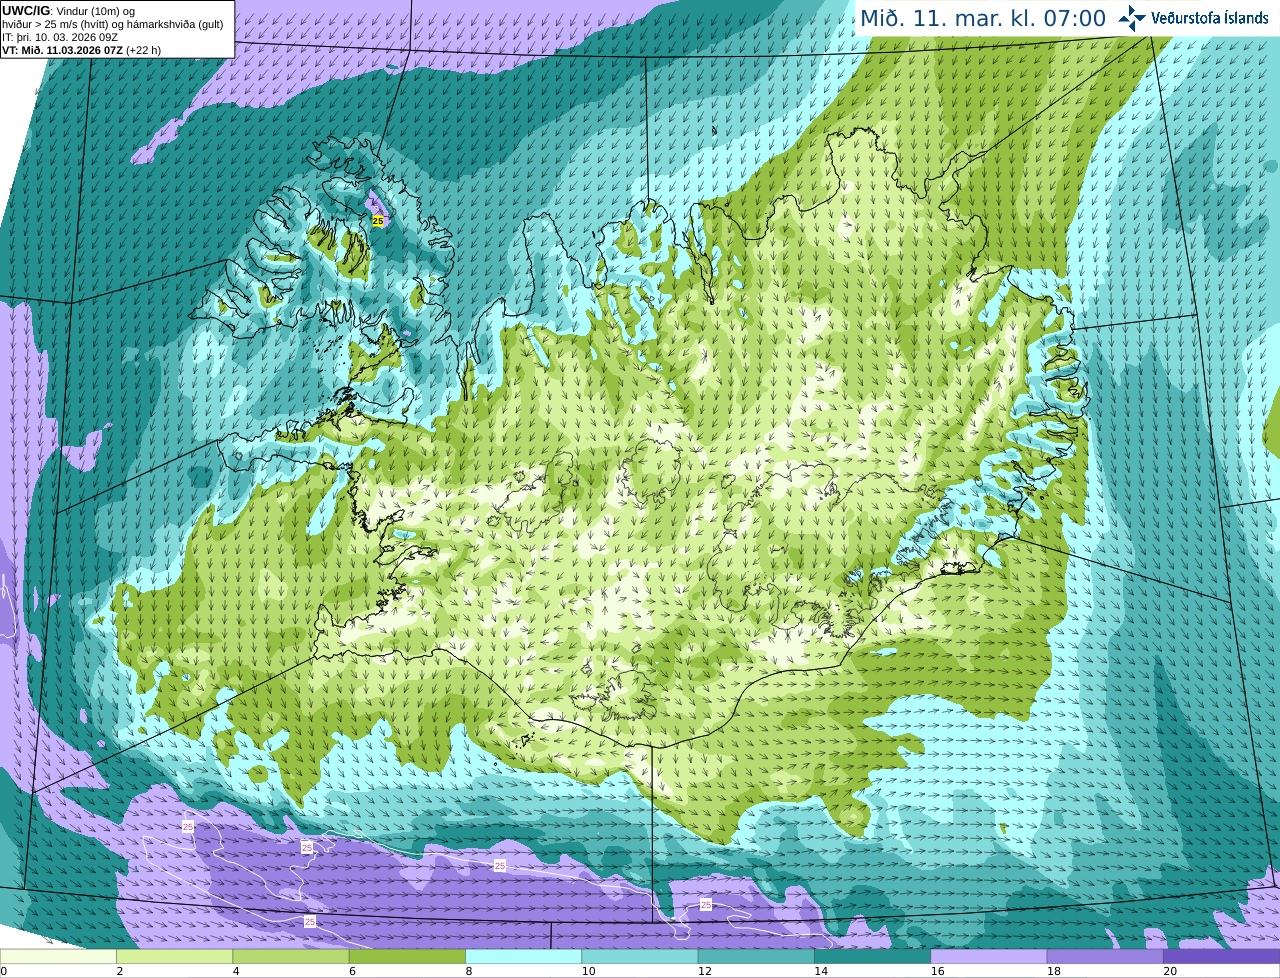Click the scale label '2'
The image size is (1280, 978).
coord(119,971)
